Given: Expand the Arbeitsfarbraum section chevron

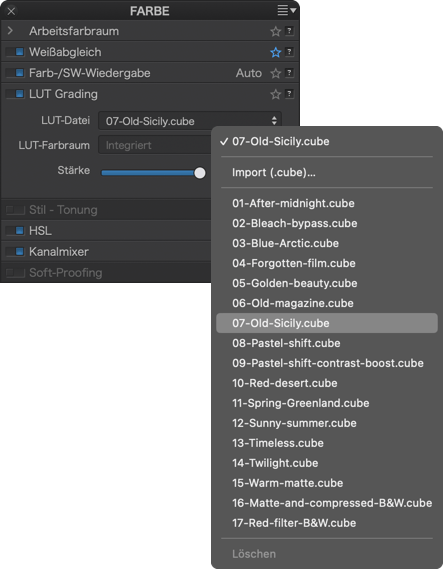Looking at the screenshot, I should 10,31.
